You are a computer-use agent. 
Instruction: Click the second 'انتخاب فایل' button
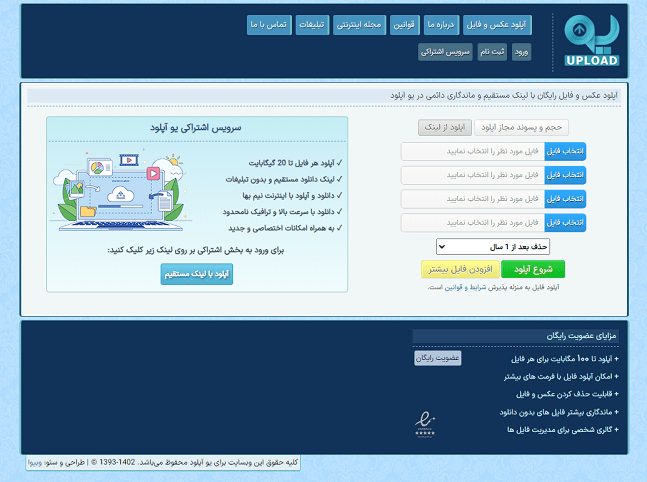[565, 175]
